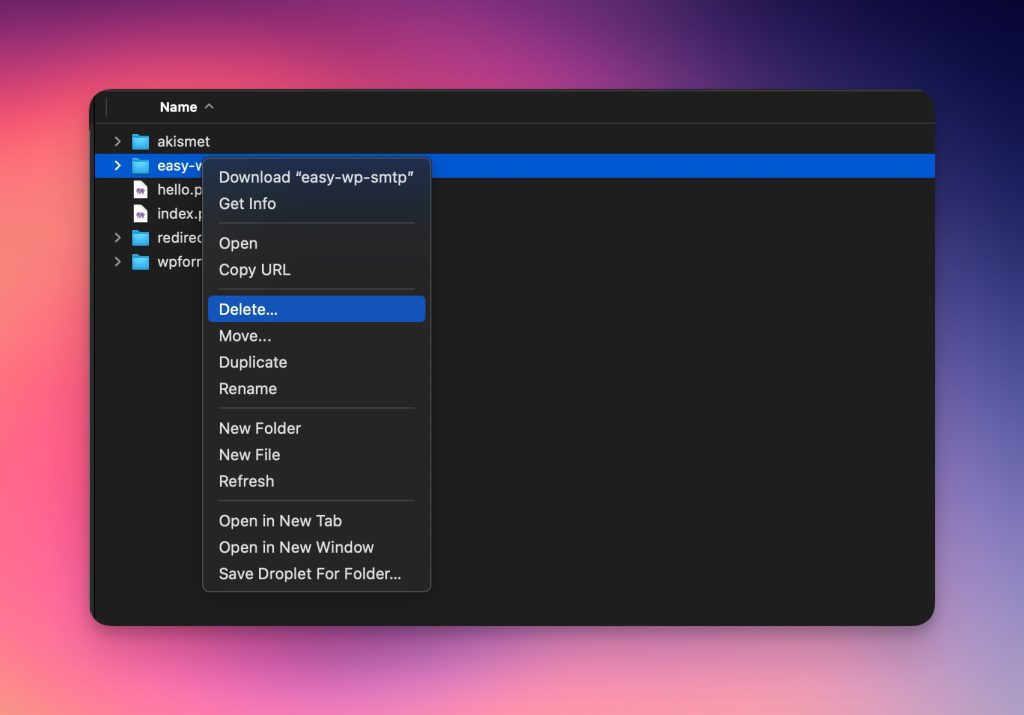Screen dimensions: 1024x715
Task: Create a New Folder via context menu
Action: pos(259,429)
